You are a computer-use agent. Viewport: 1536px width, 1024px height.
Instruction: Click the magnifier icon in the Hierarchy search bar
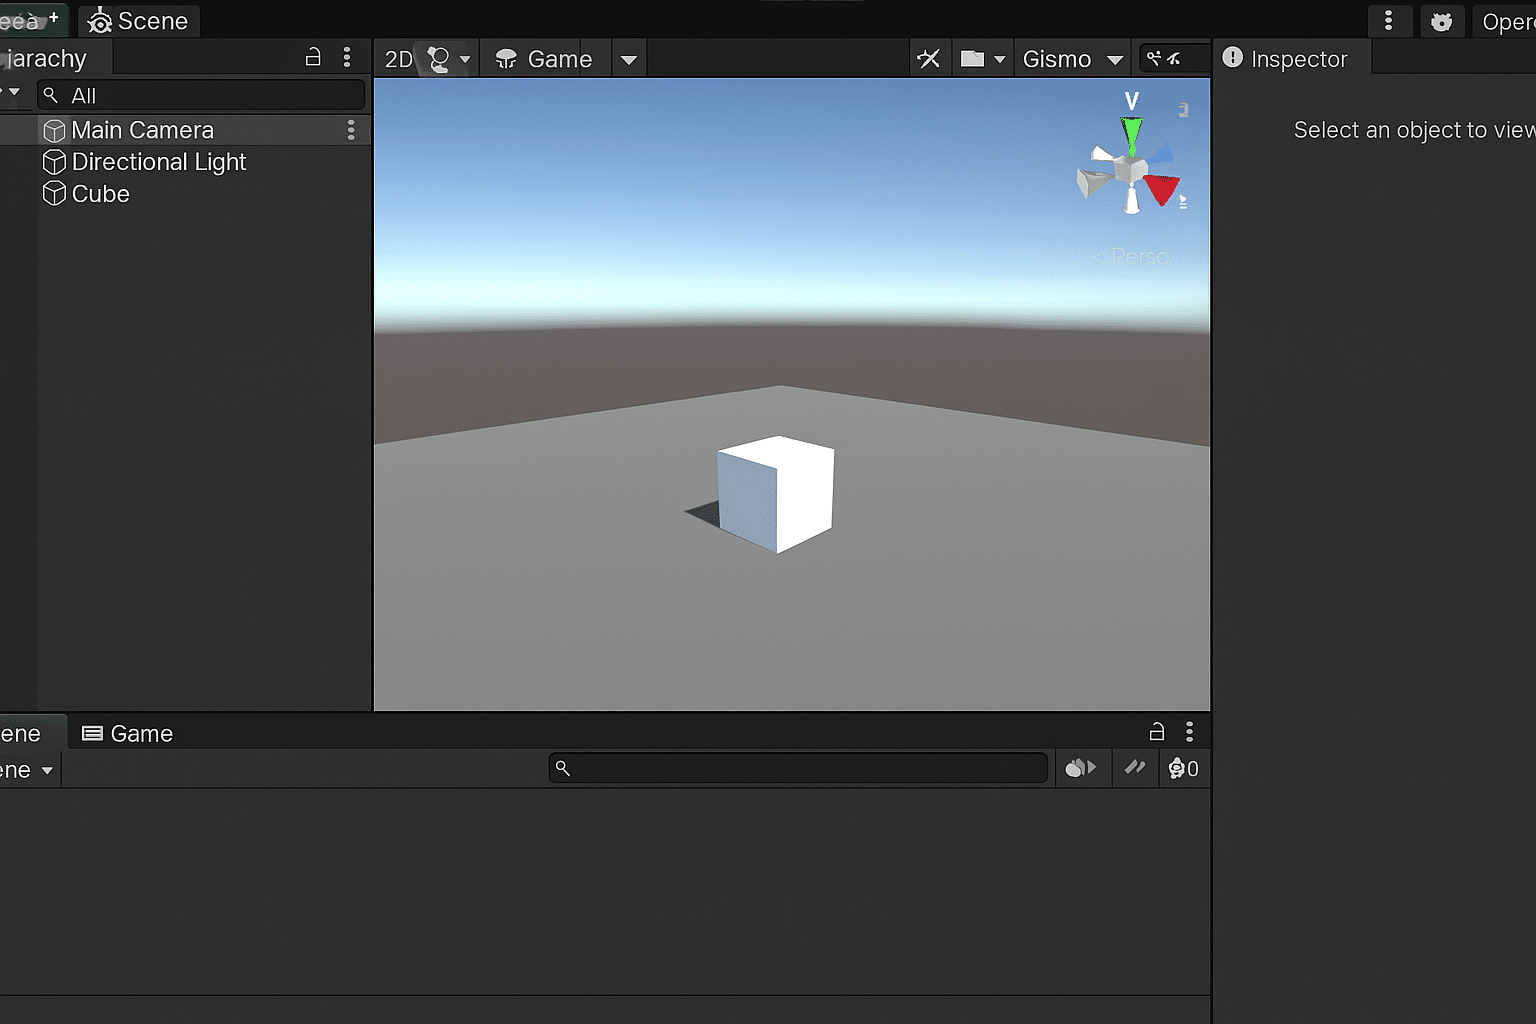(51, 95)
